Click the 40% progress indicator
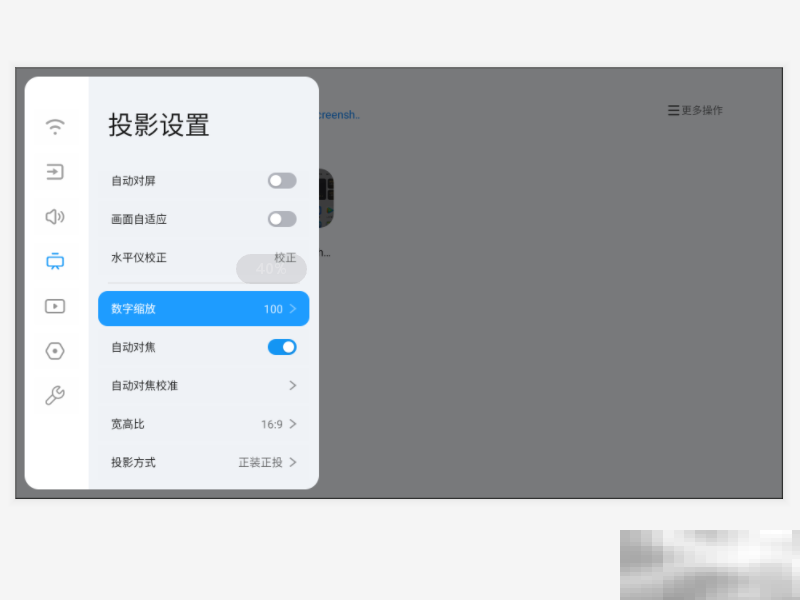 (x=271, y=268)
